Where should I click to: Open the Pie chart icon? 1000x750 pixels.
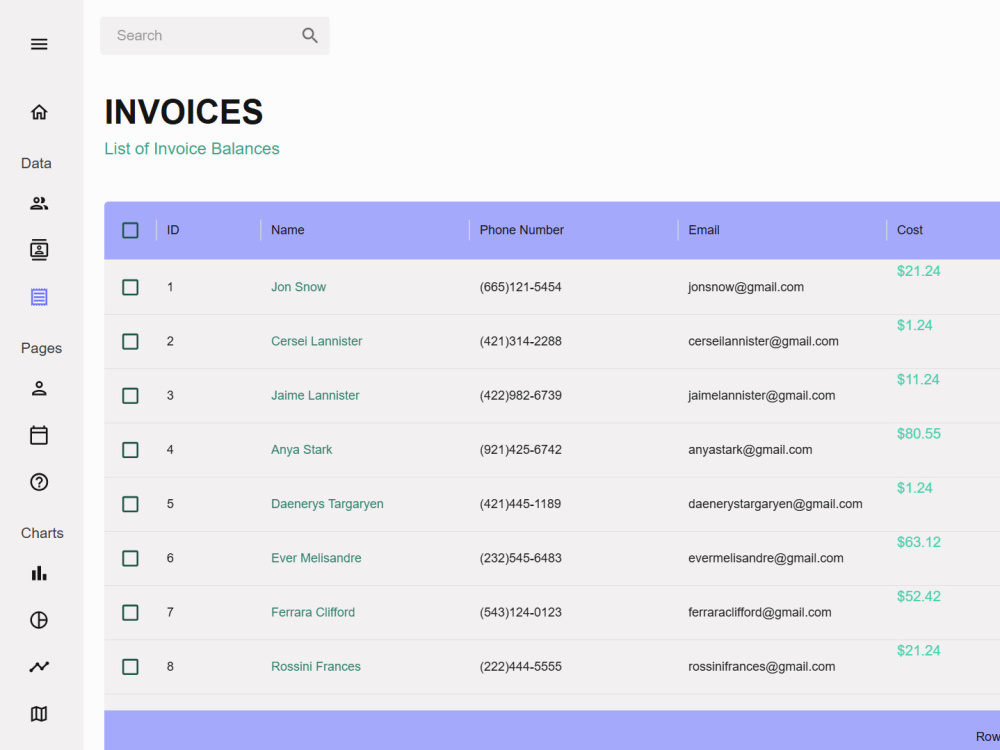pyautogui.click(x=39, y=620)
